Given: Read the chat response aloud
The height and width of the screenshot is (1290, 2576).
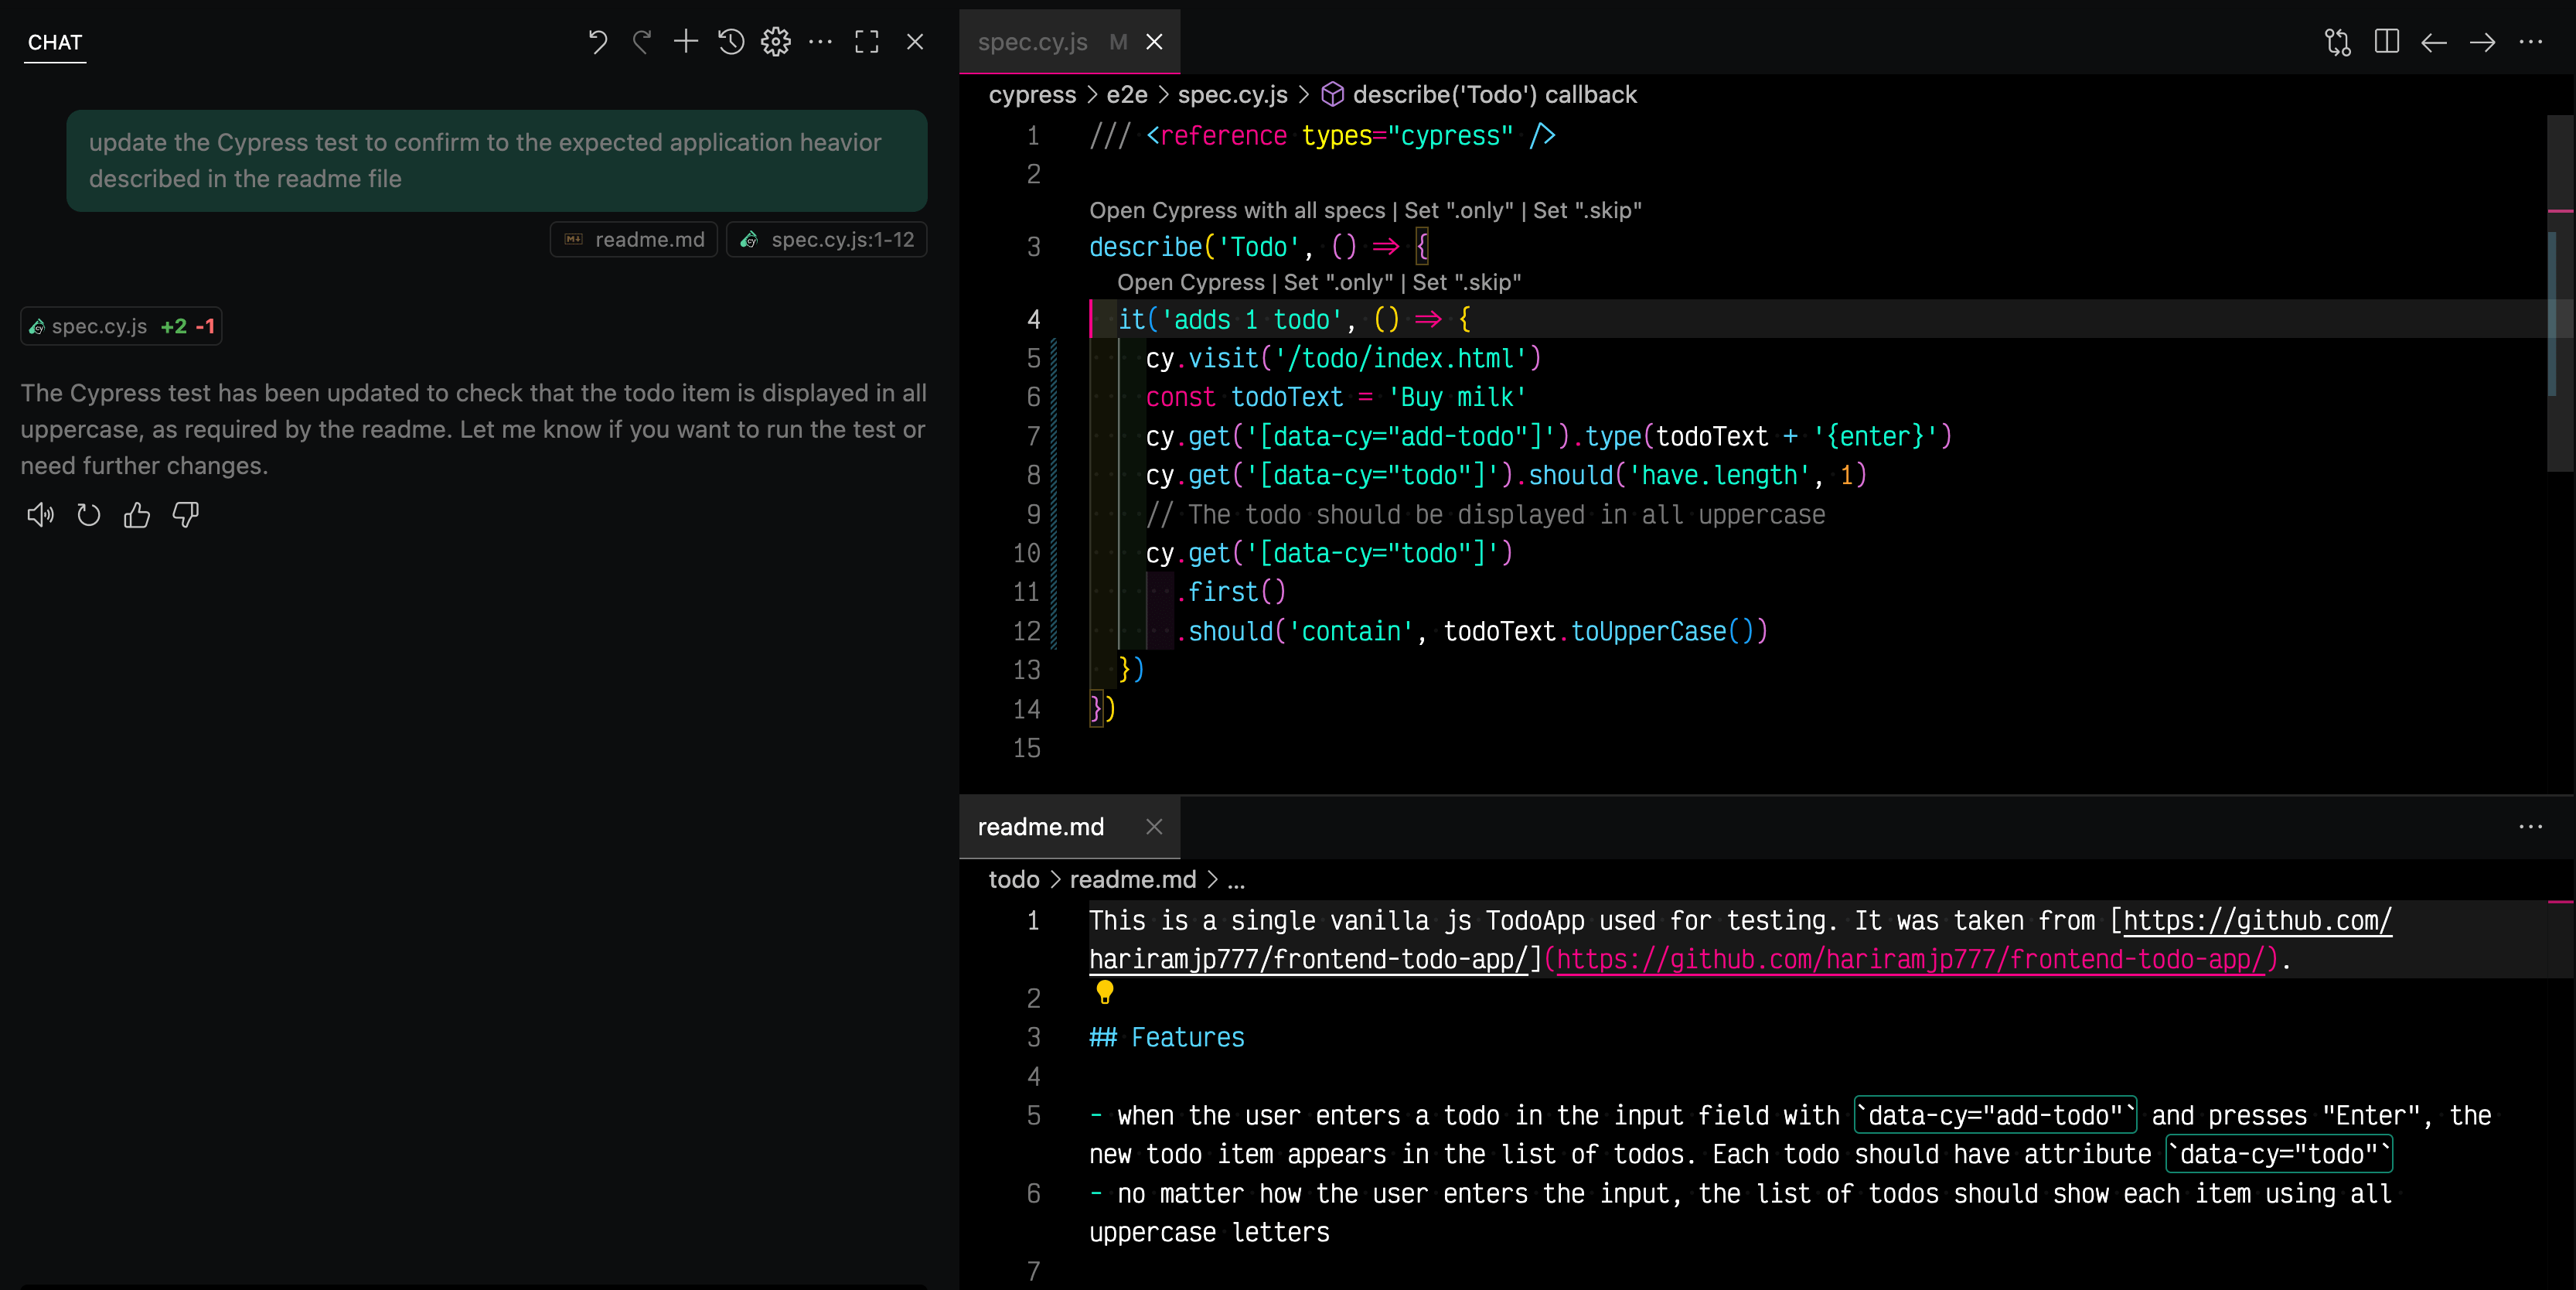Looking at the screenshot, I should tap(40, 515).
